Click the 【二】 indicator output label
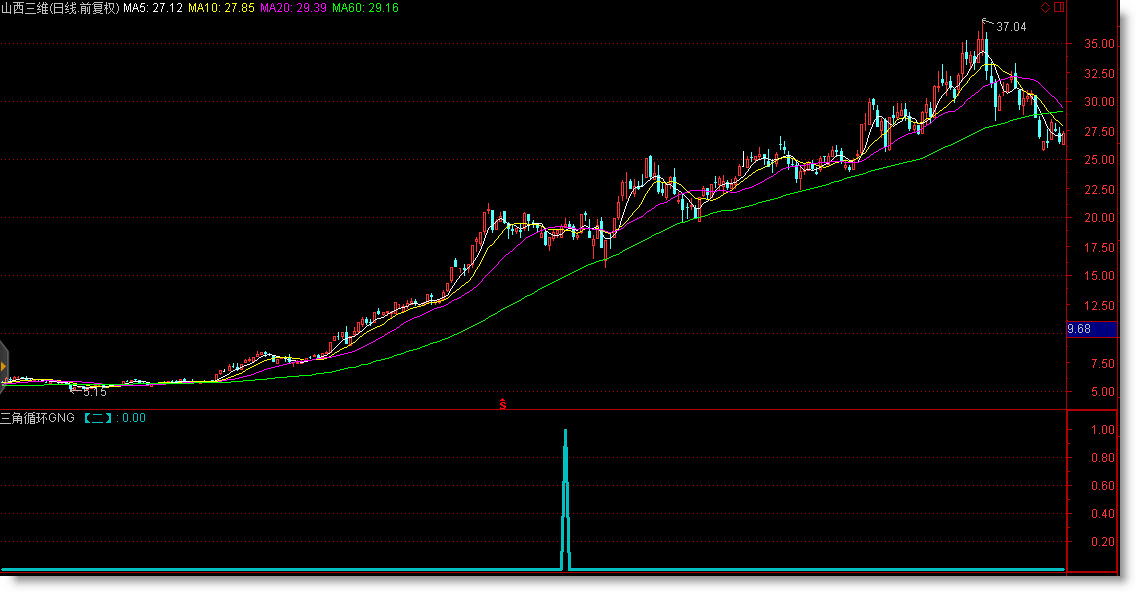The height and width of the screenshot is (592, 1136). coord(97,418)
